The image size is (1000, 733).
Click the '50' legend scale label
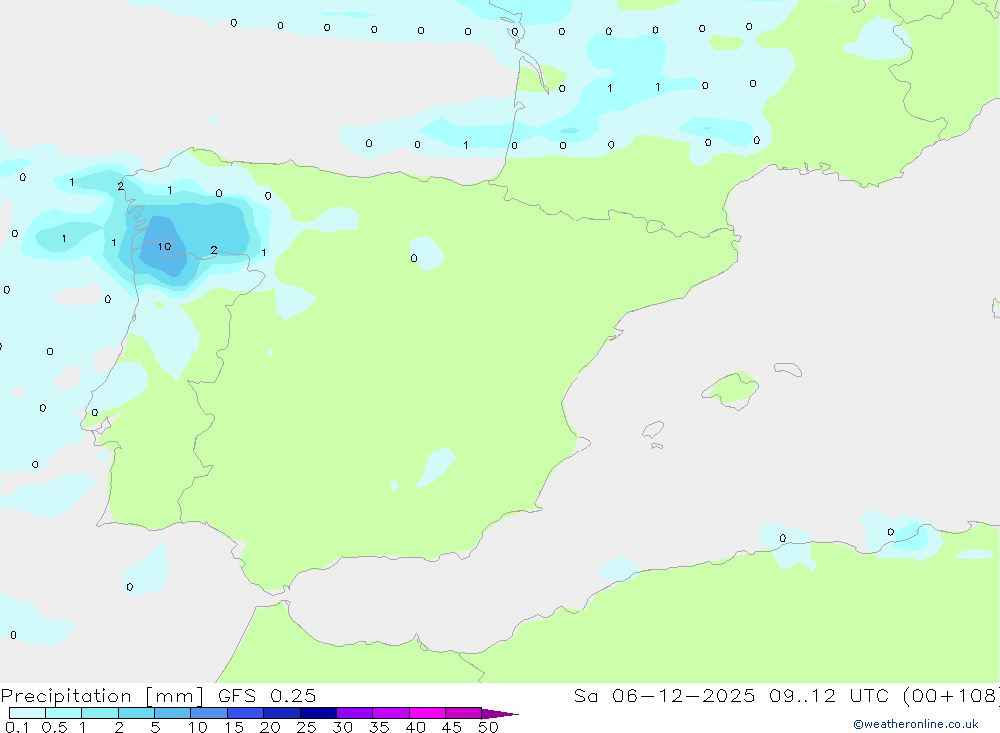point(488,727)
